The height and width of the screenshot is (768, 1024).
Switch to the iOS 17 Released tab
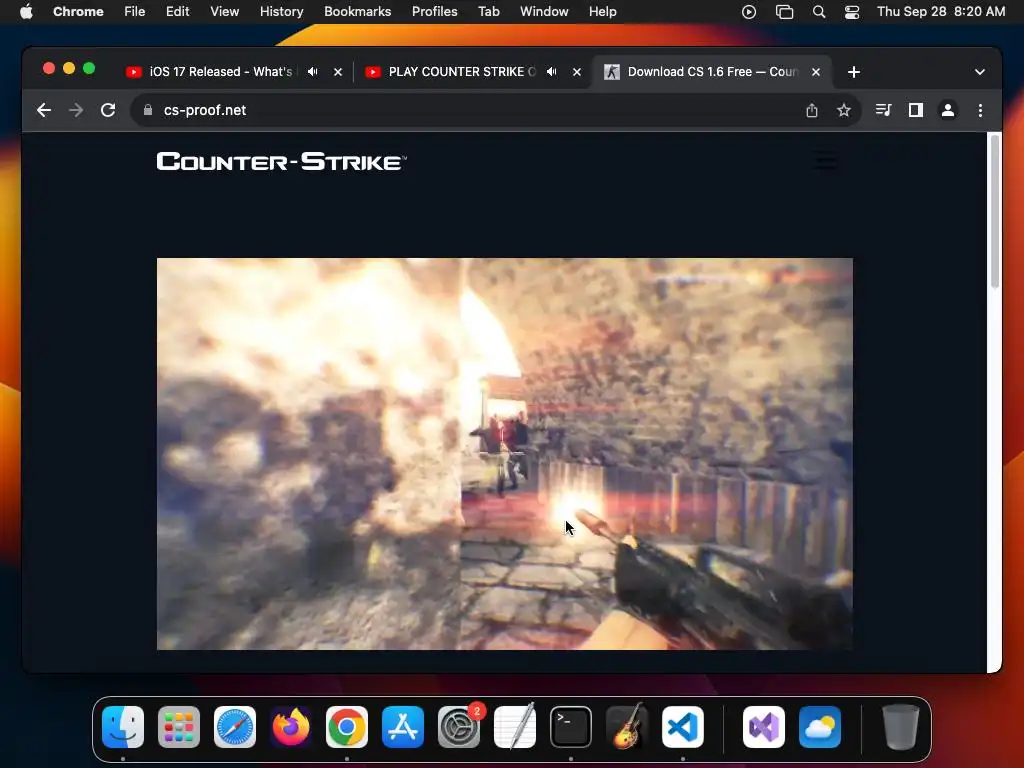coord(221,72)
